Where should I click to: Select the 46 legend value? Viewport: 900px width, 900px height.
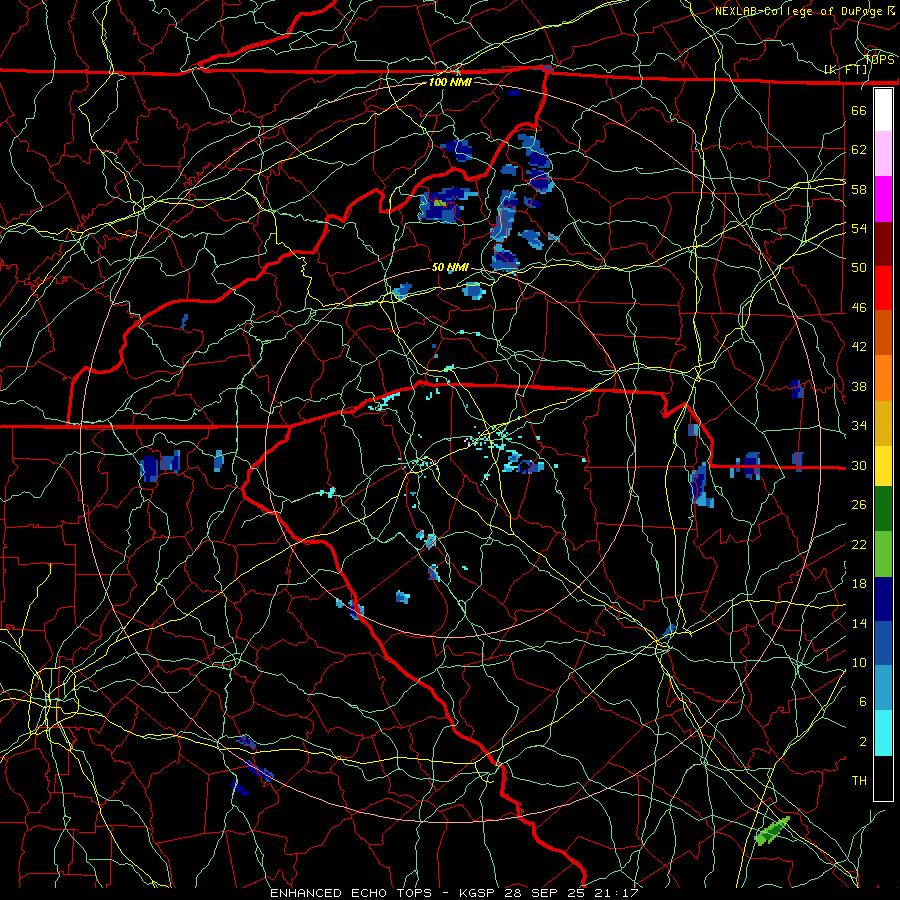tap(859, 308)
